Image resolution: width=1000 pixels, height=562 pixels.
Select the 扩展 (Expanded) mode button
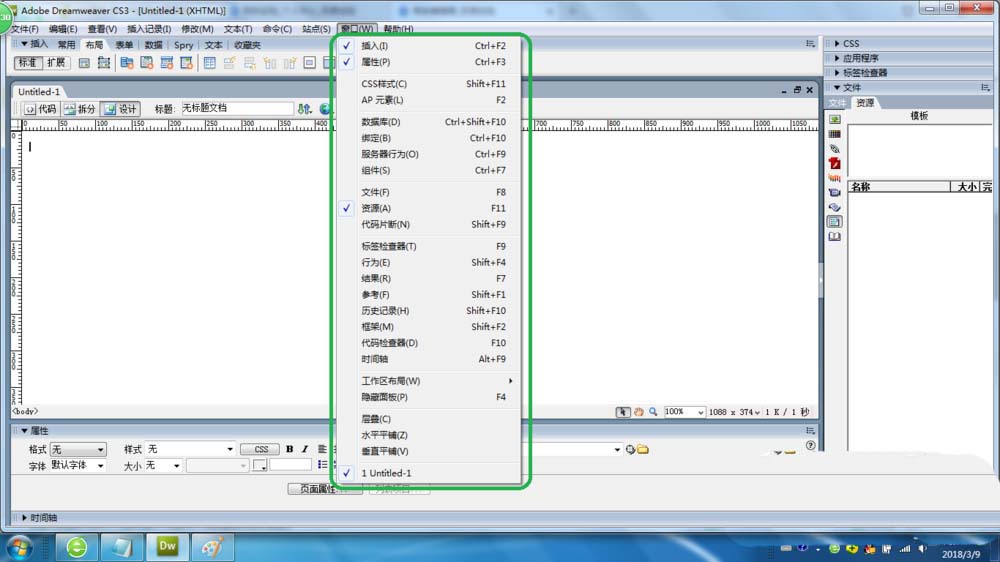tap(56, 63)
